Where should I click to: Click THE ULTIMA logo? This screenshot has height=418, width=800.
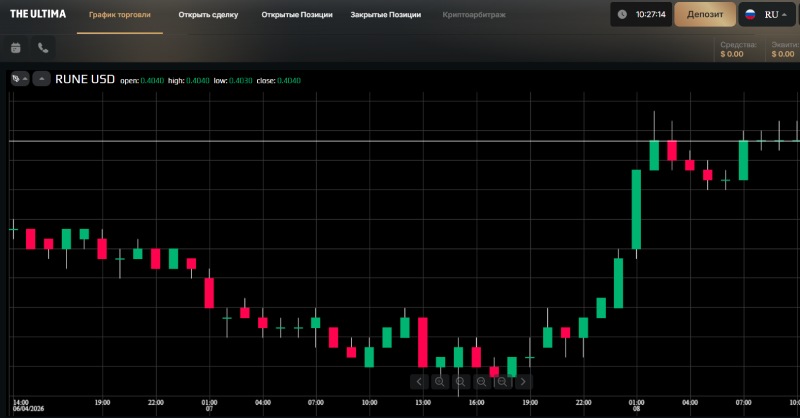tap(38, 14)
